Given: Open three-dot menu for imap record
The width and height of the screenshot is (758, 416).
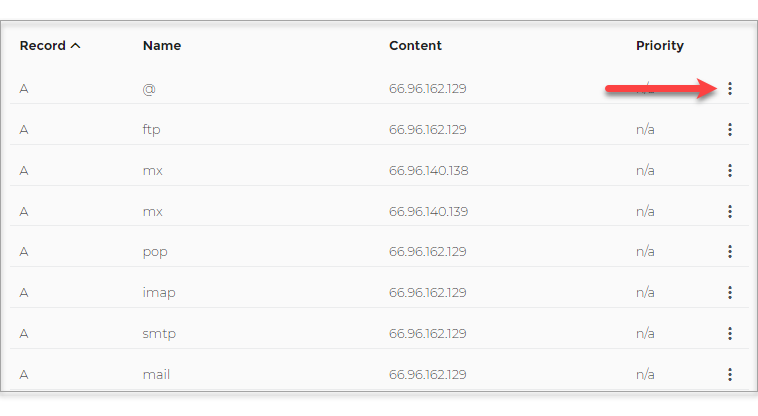Looking at the screenshot, I should (730, 292).
